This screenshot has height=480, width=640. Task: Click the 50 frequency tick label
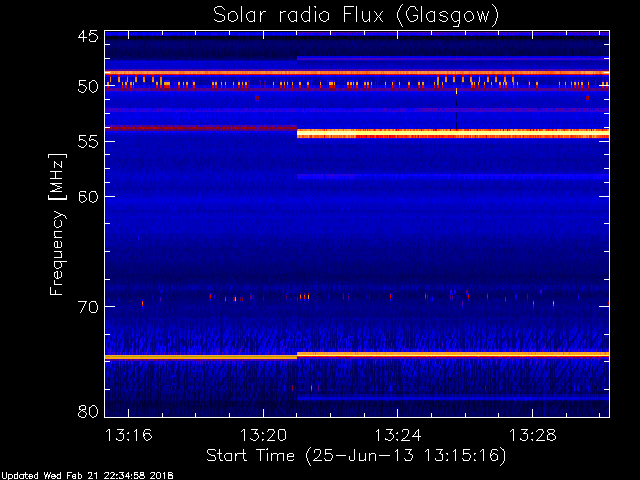pos(88,87)
